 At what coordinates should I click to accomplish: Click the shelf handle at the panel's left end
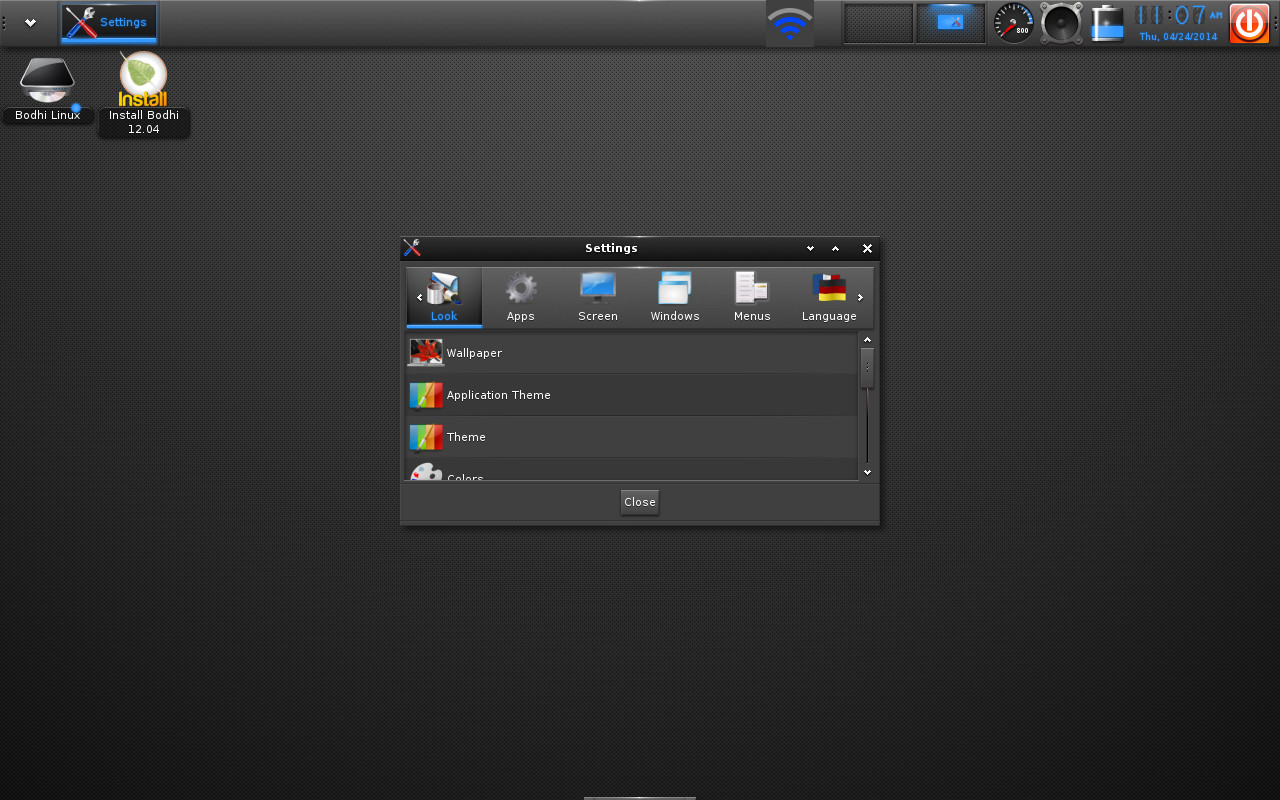tap(5, 23)
